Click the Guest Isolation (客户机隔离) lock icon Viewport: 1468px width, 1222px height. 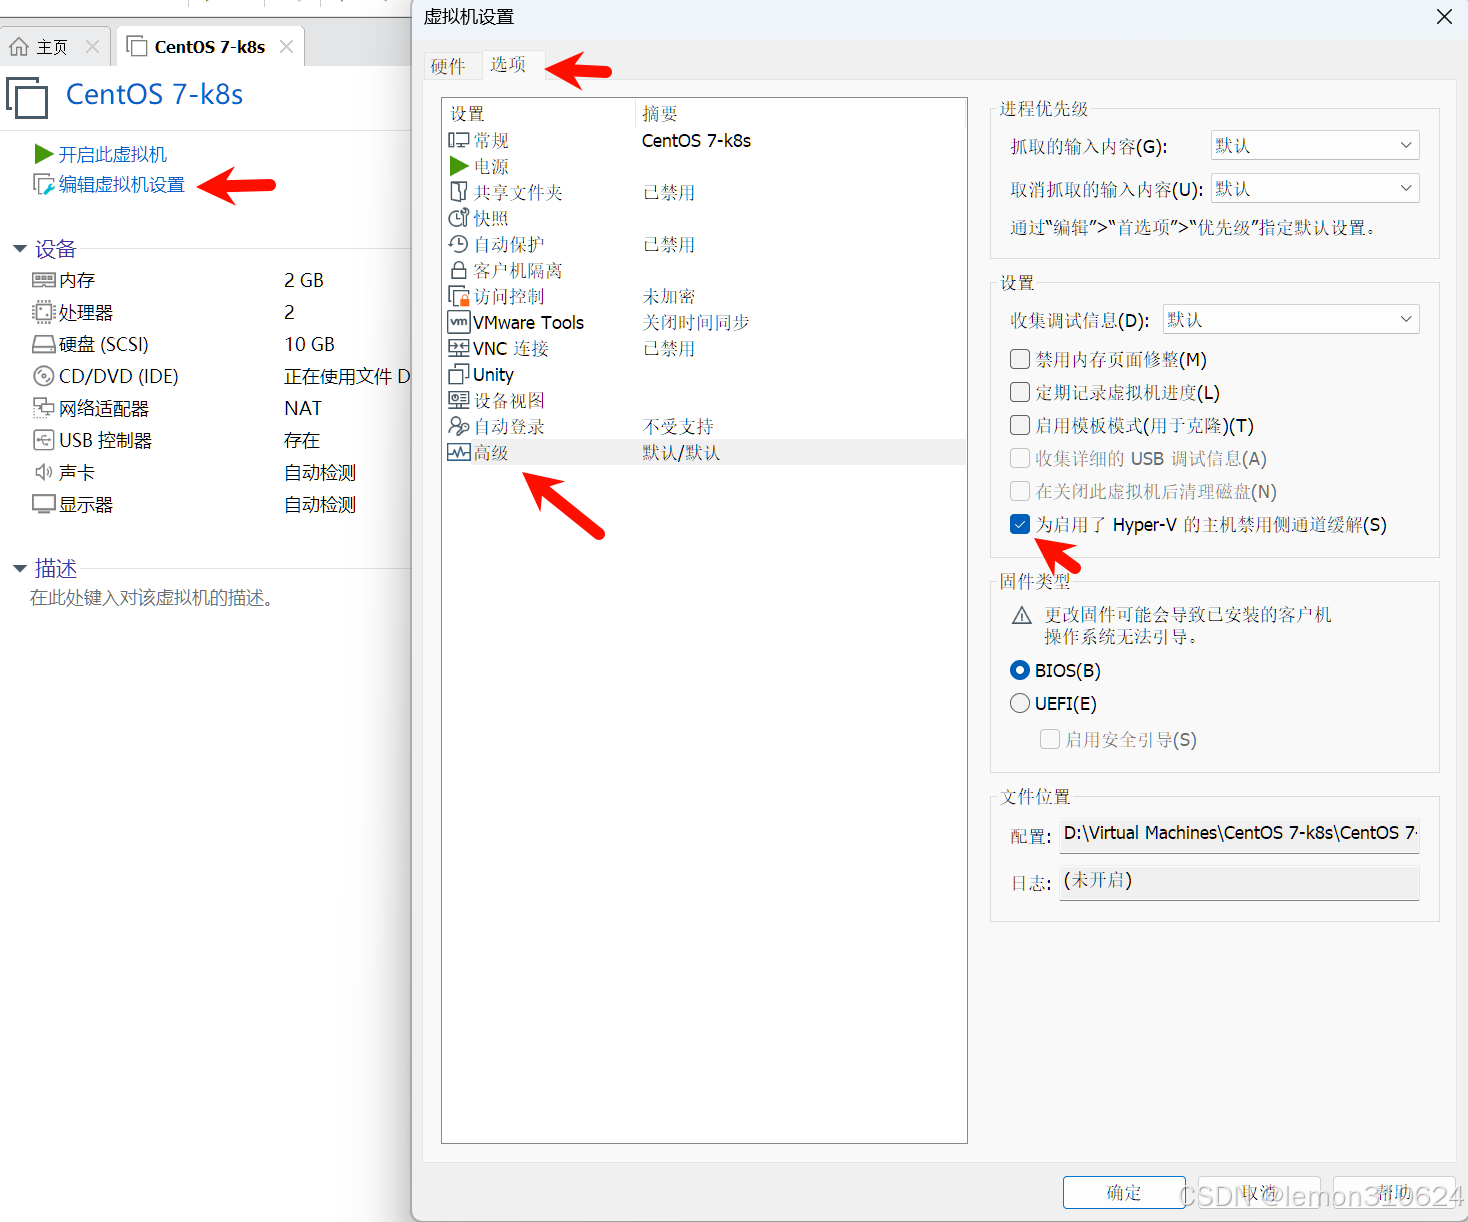coord(458,270)
